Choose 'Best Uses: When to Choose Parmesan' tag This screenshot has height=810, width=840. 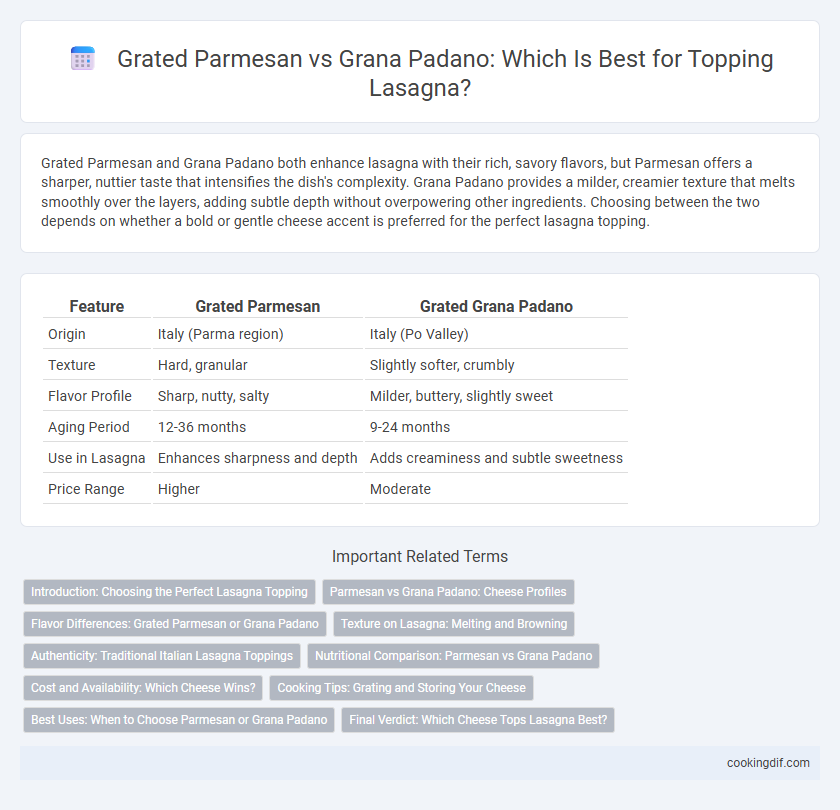179,720
